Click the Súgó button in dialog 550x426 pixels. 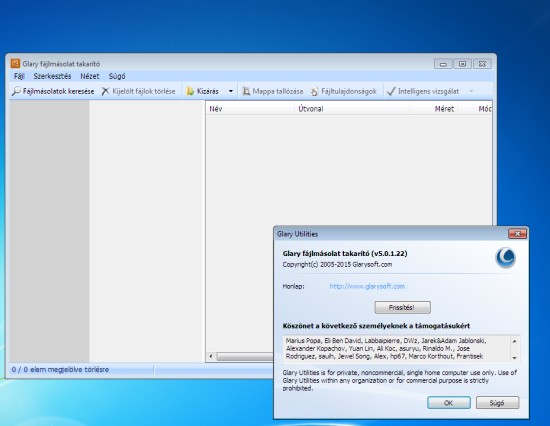tap(497, 403)
